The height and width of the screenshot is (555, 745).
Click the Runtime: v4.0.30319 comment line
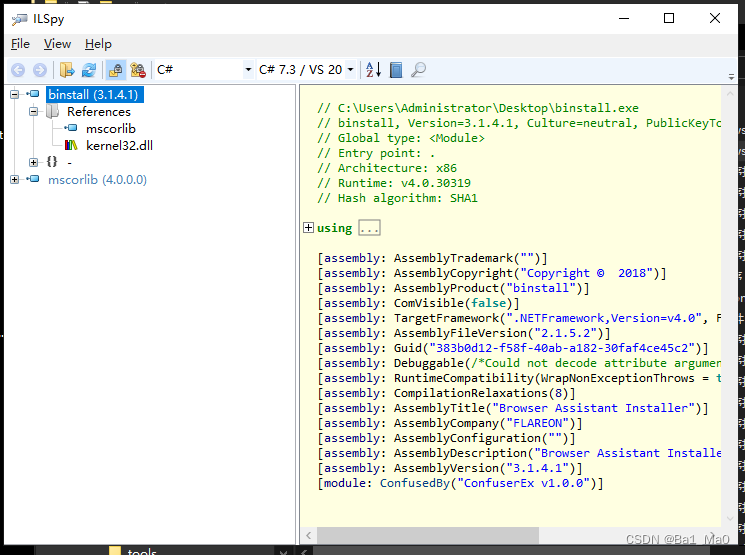394,183
